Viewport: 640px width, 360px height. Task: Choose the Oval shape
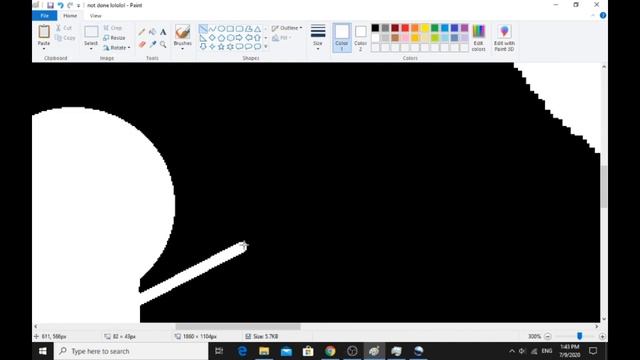click(221, 29)
